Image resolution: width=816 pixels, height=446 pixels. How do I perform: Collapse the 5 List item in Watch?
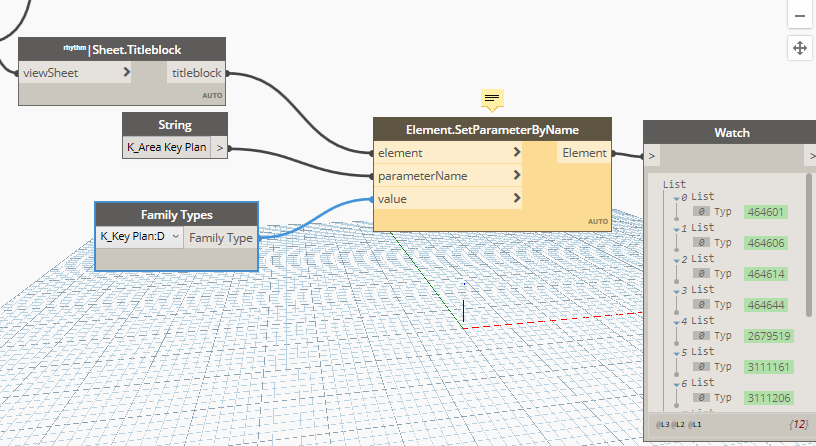click(x=677, y=353)
